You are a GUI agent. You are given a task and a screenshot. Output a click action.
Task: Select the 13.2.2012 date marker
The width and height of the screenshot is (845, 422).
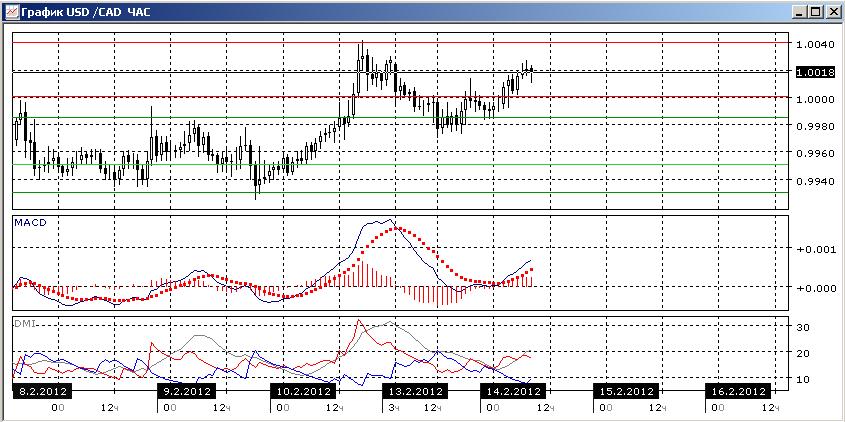[414, 391]
